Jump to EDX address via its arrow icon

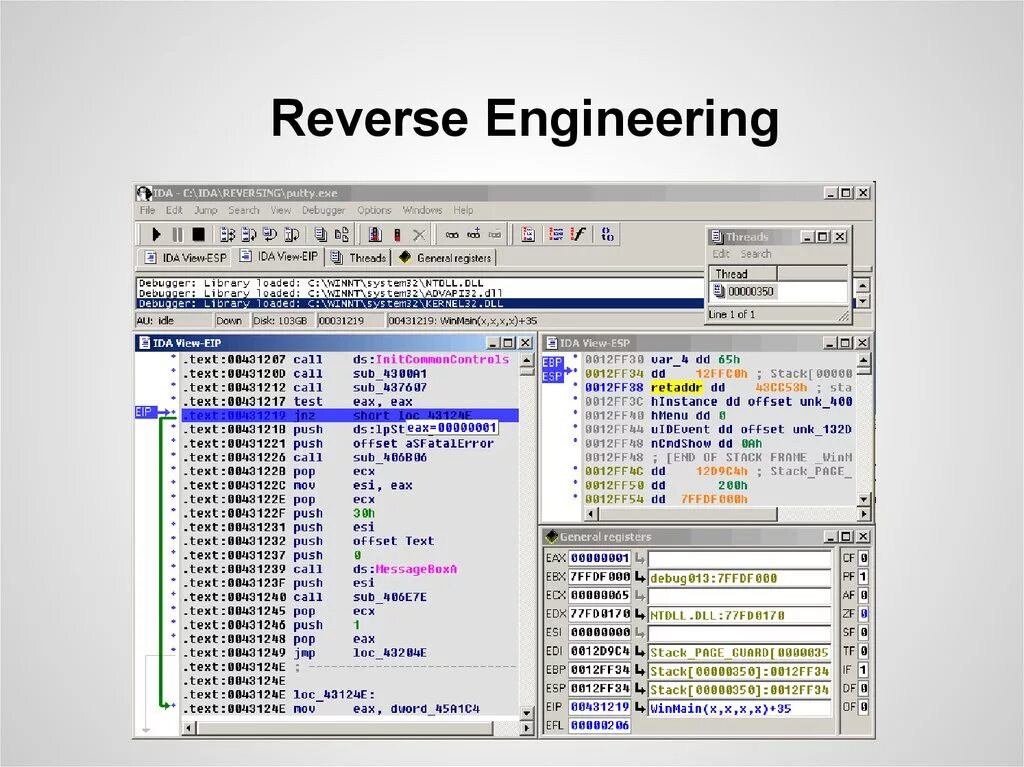pyautogui.click(x=640, y=614)
